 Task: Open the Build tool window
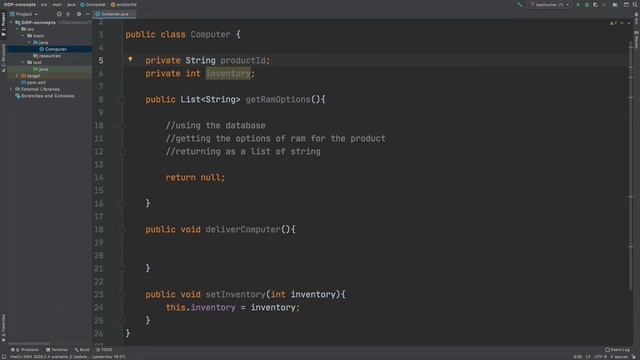(x=82, y=350)
